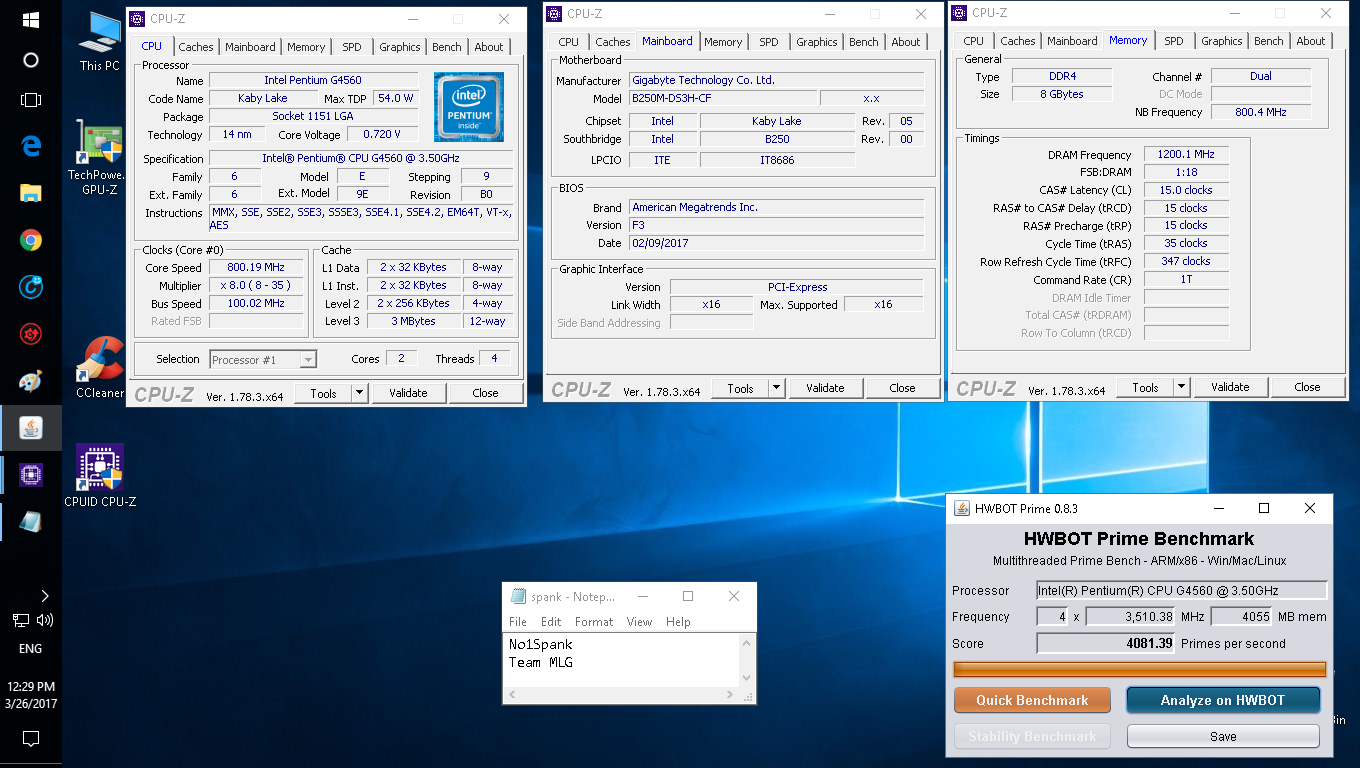The width and height of the screenshot is (1360, 768).
Task: Click the HWBOT Prime title bar Java icon
Action: [962, 508]
